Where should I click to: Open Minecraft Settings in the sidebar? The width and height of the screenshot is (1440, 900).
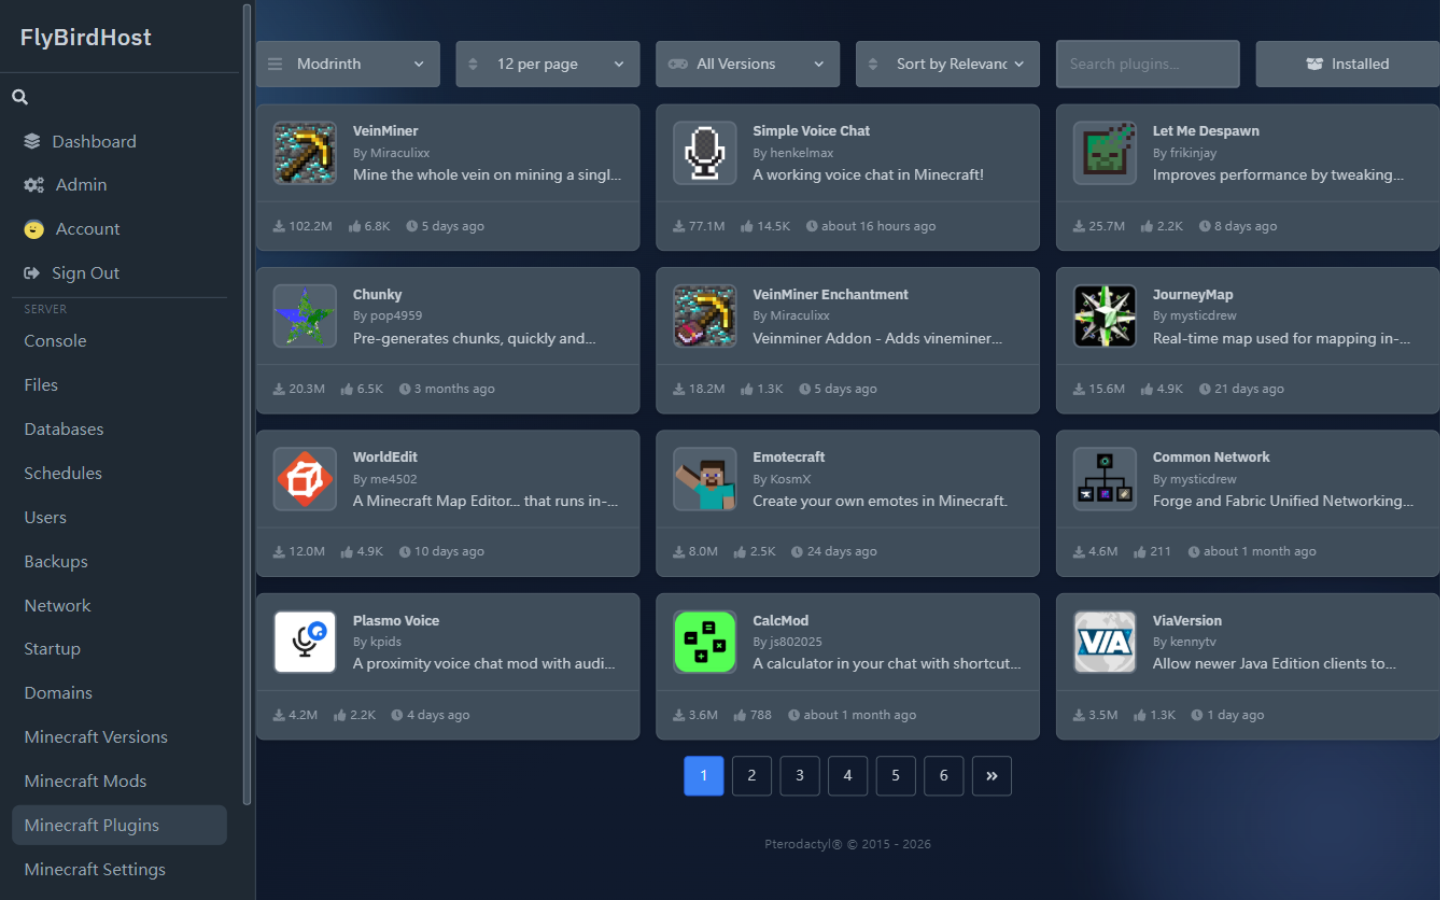tap(119, 869)
